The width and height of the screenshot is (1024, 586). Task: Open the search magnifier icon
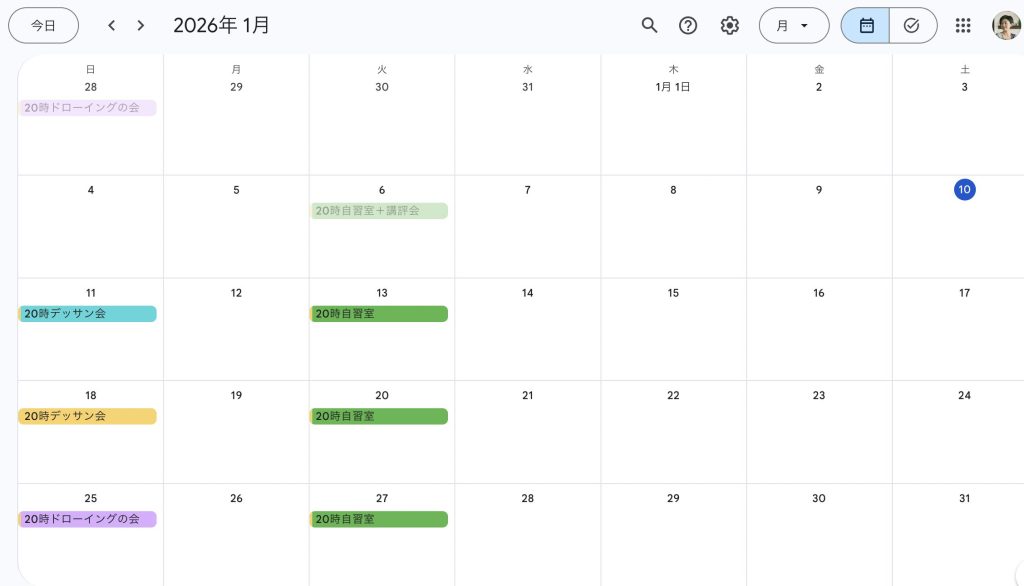point(649,25)
